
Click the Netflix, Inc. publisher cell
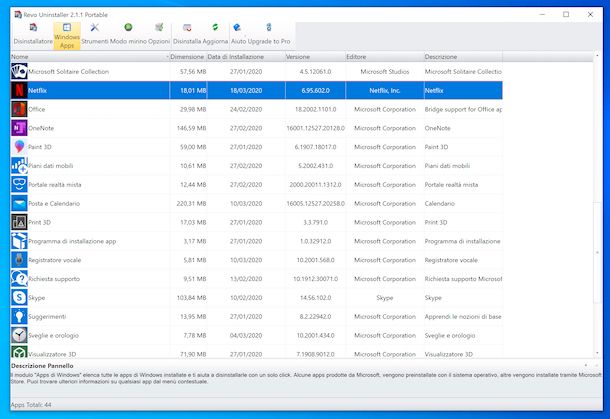(x=385, y=90)
